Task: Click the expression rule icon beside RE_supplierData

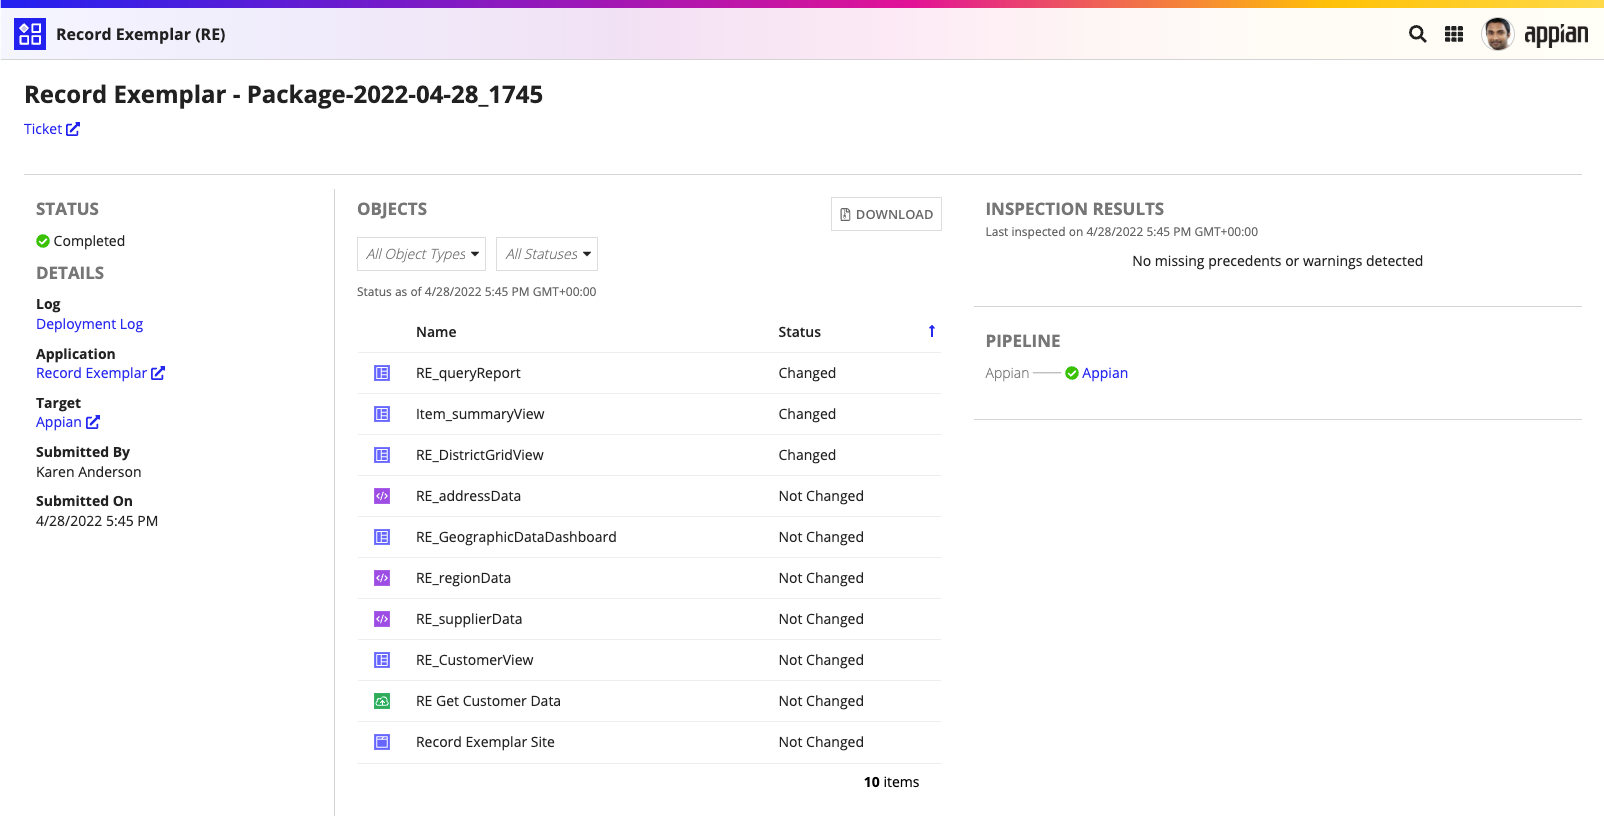Action: coord(382,619)
